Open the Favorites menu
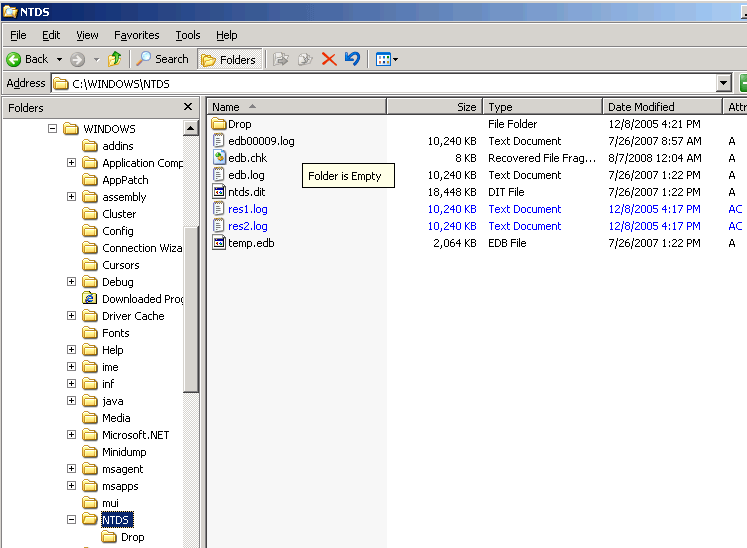This screenshot has height=548, width=747. [136, 35]
